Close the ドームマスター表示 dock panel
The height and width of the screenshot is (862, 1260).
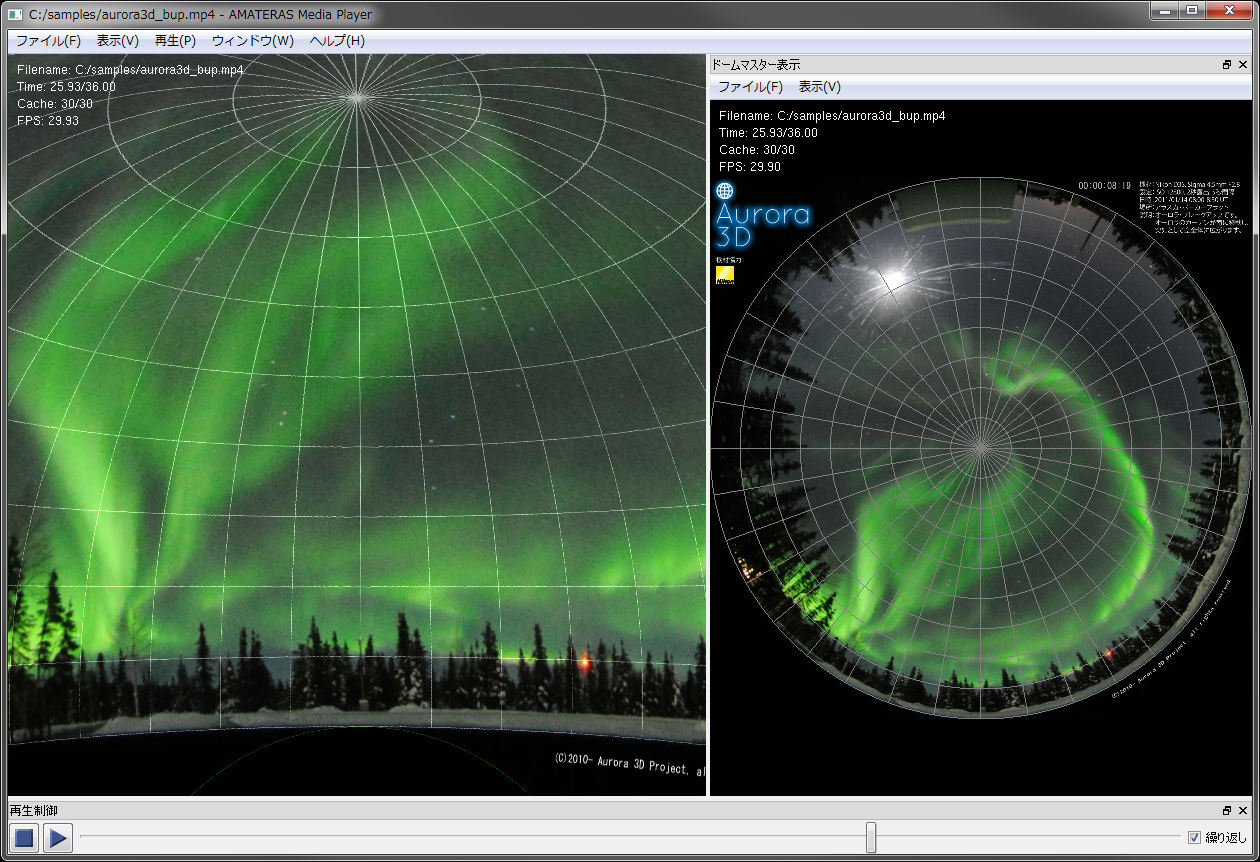(x=1243, y=65)
